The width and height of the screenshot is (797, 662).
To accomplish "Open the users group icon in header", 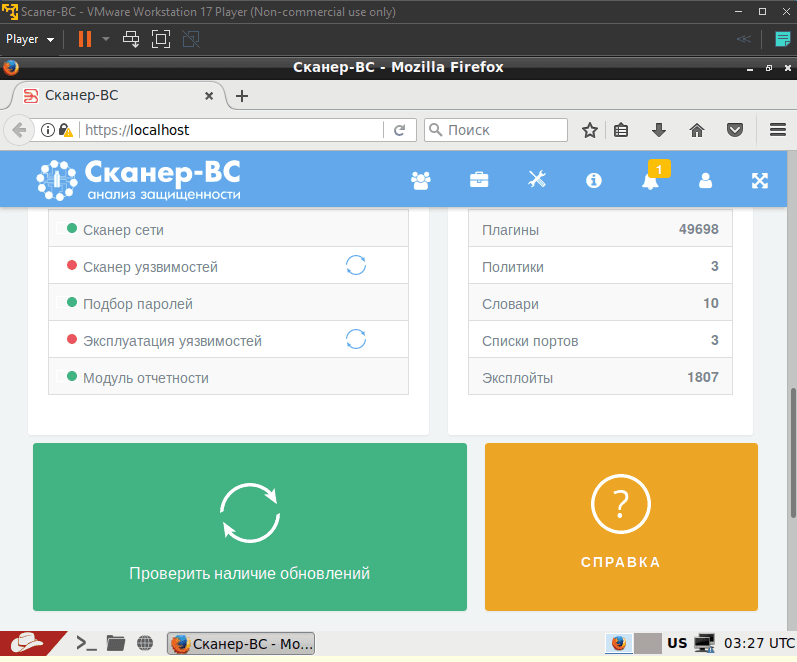I will click(x=421, y=180).
